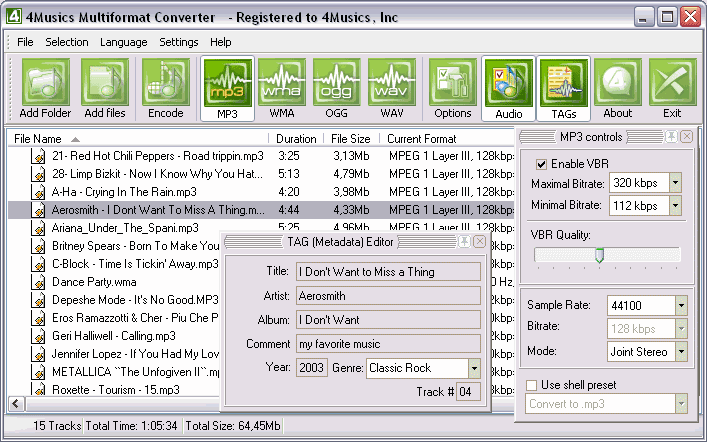Open the Language menu
This screenshot has height=442, width=707.
[x=124, y=42]
